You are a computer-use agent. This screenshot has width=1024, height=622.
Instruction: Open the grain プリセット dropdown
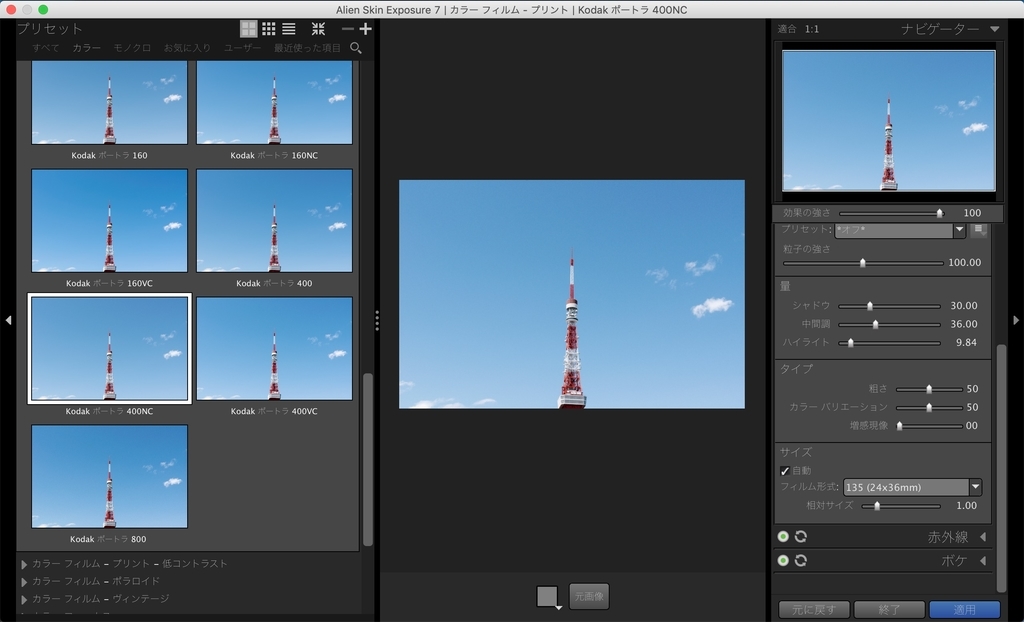pos(900,230)
